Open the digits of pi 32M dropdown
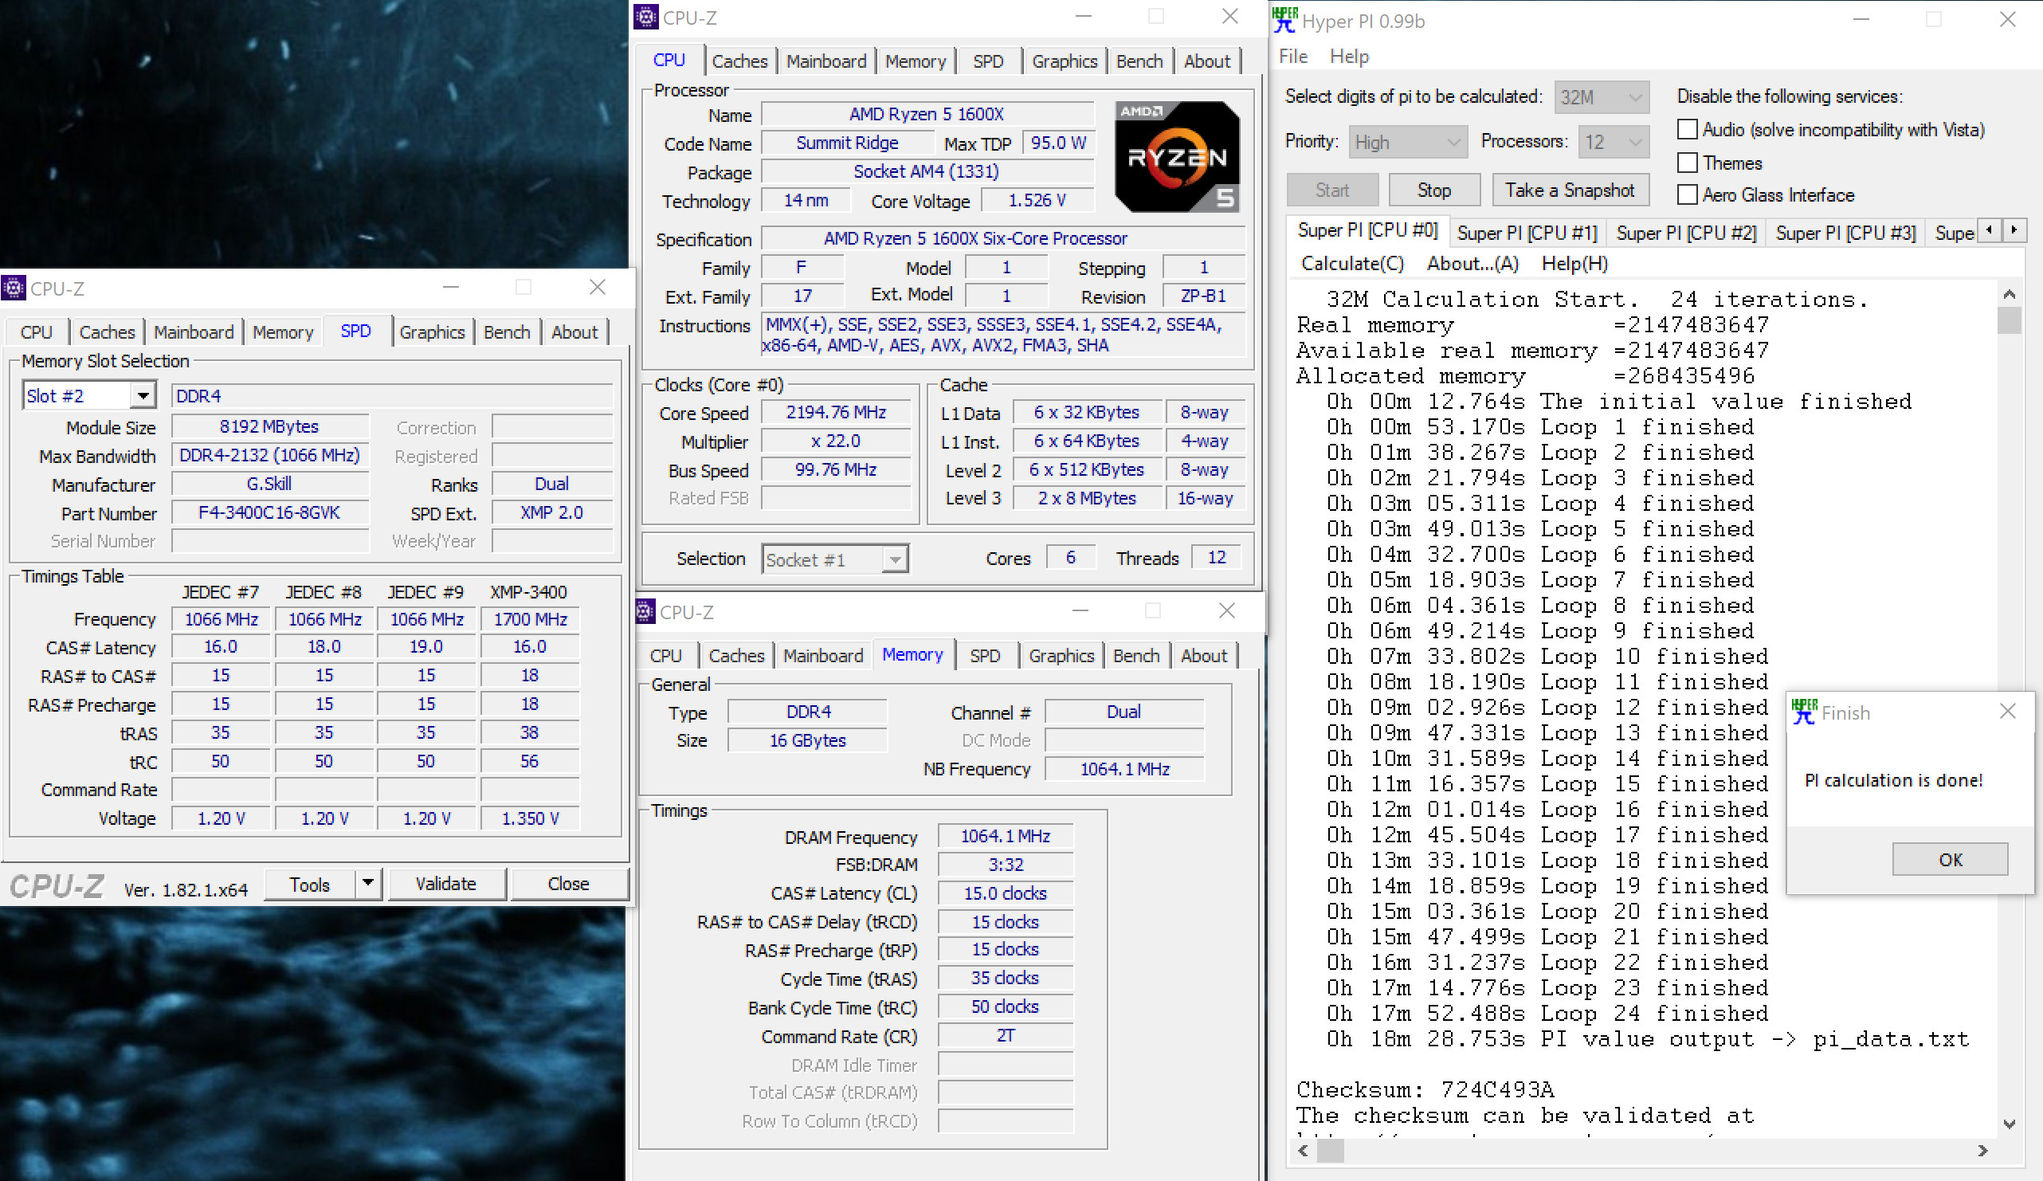The width and height of the screenshot is (2043, 1181). [1601, 97]
